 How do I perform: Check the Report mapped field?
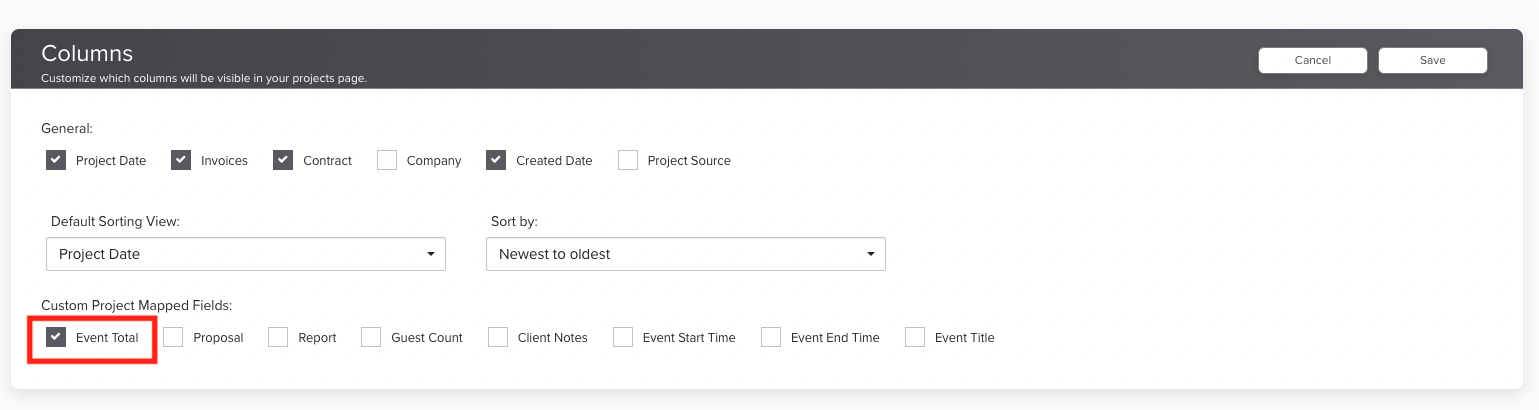coord(278,337)
